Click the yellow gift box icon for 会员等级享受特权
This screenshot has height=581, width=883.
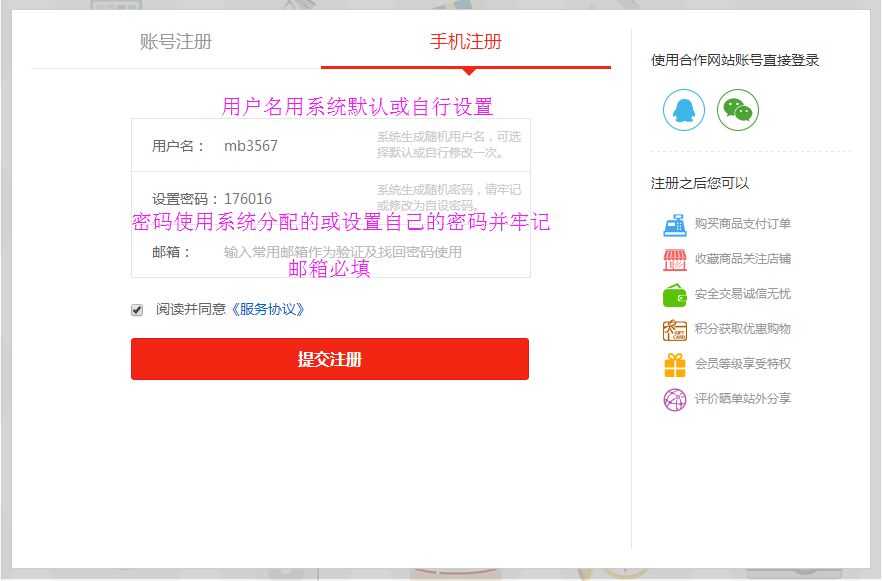pos(675,365)
